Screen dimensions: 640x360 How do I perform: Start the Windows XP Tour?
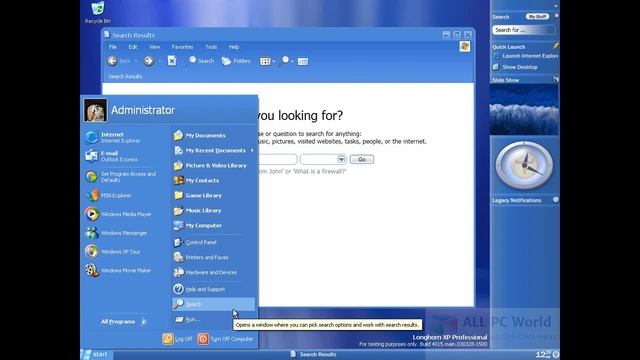click(x=113, y=252)
